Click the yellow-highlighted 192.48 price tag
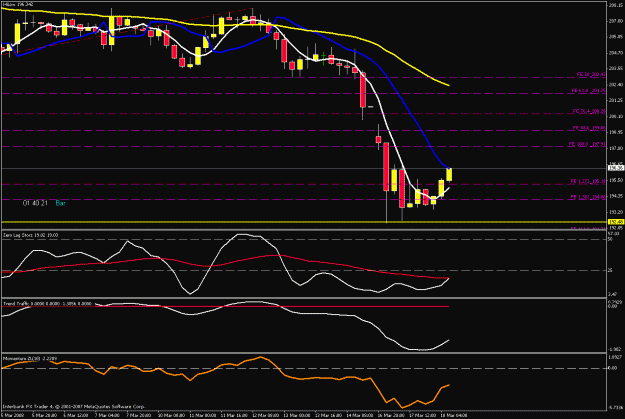Viewport: 625px width, 419px height. click(x=616, y=222)
